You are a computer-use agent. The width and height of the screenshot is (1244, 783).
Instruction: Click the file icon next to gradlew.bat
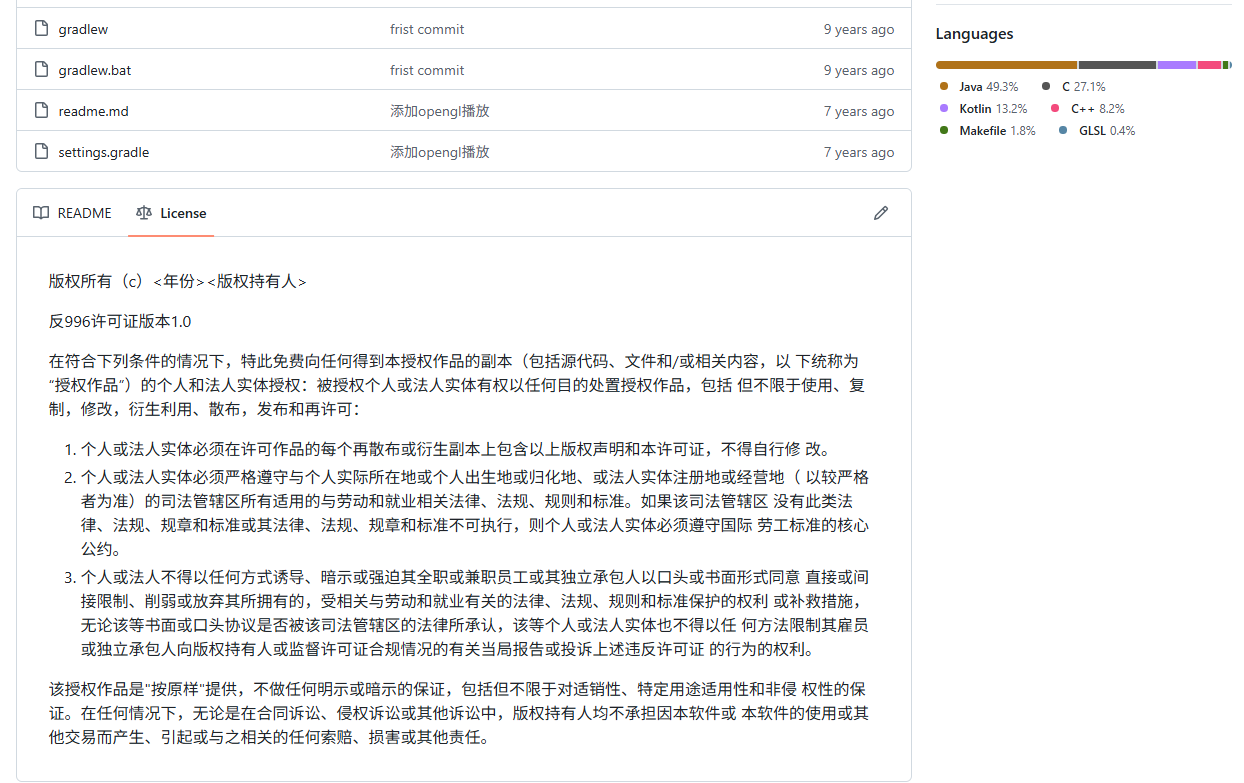coord(41,70)
